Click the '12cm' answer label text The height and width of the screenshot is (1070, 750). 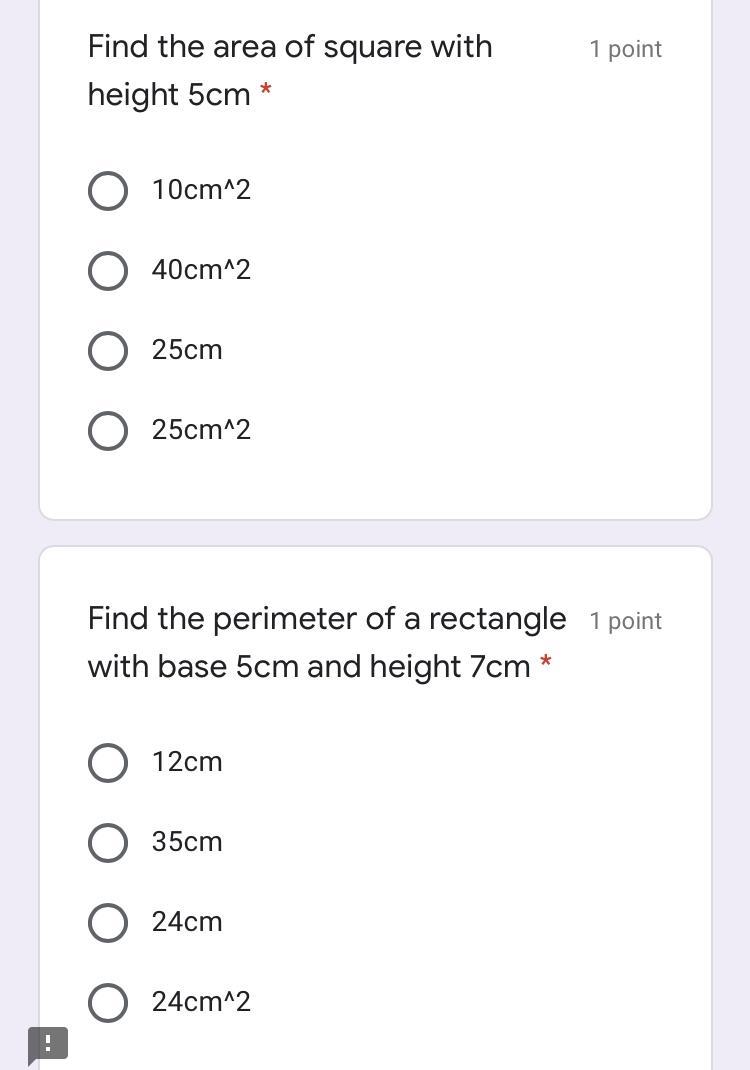(x=187, y=762)
